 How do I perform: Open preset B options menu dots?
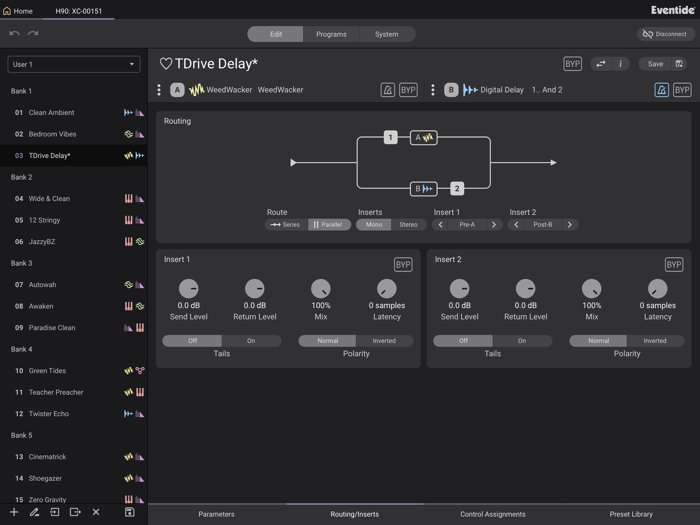point(433,90)
